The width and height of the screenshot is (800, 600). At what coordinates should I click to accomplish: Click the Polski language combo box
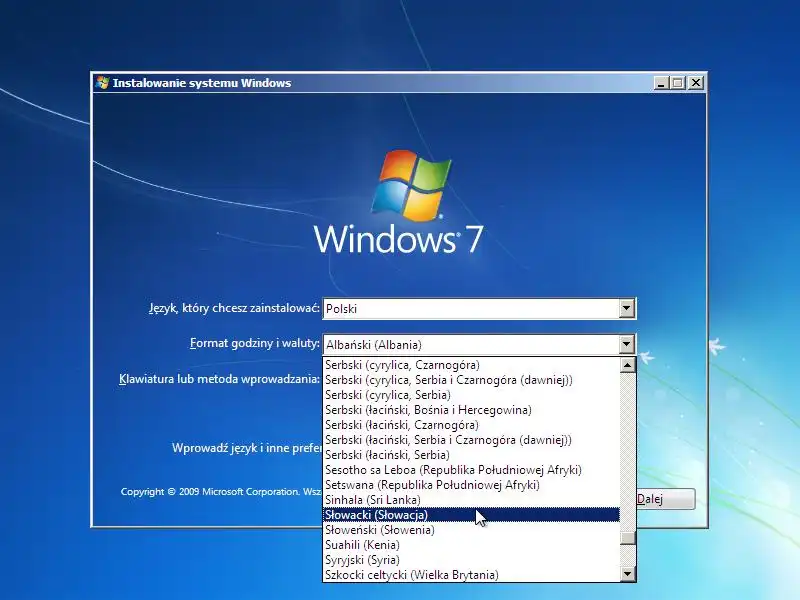(480, 309)
